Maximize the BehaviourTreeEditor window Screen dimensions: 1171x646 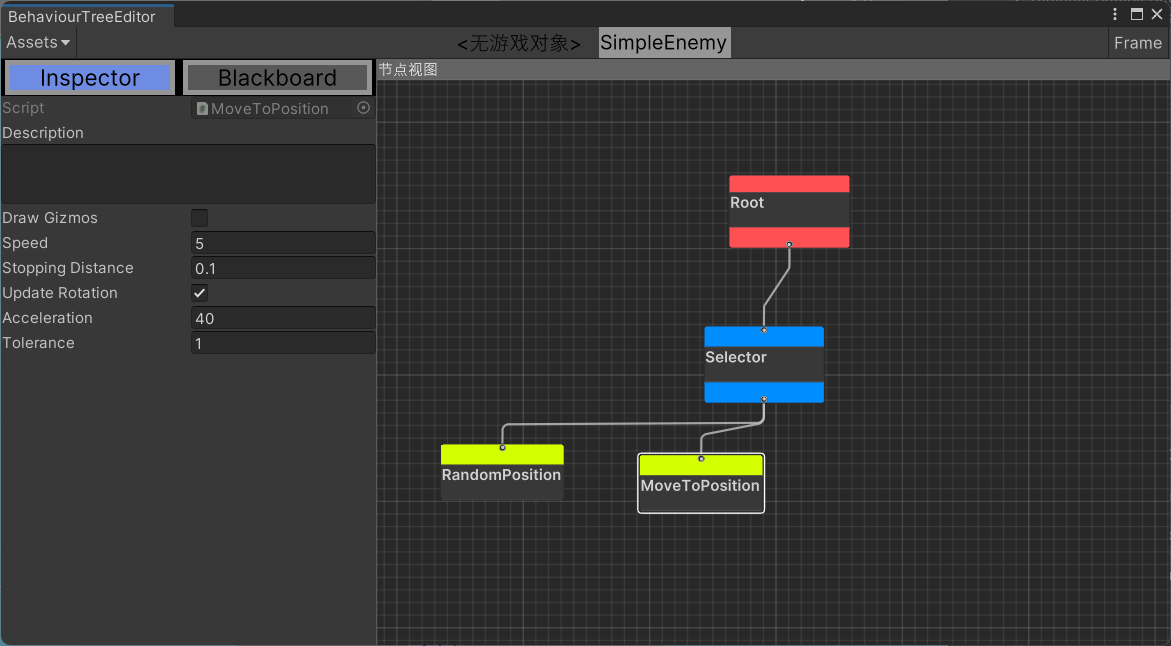pyautogui.click(x=1136, y=14)
